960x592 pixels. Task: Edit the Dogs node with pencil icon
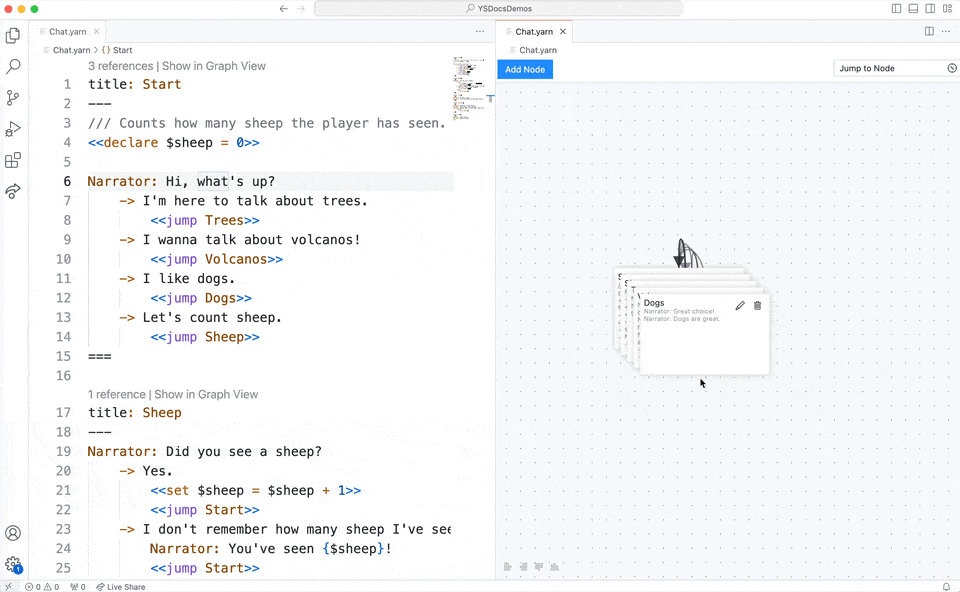(740, 305)
